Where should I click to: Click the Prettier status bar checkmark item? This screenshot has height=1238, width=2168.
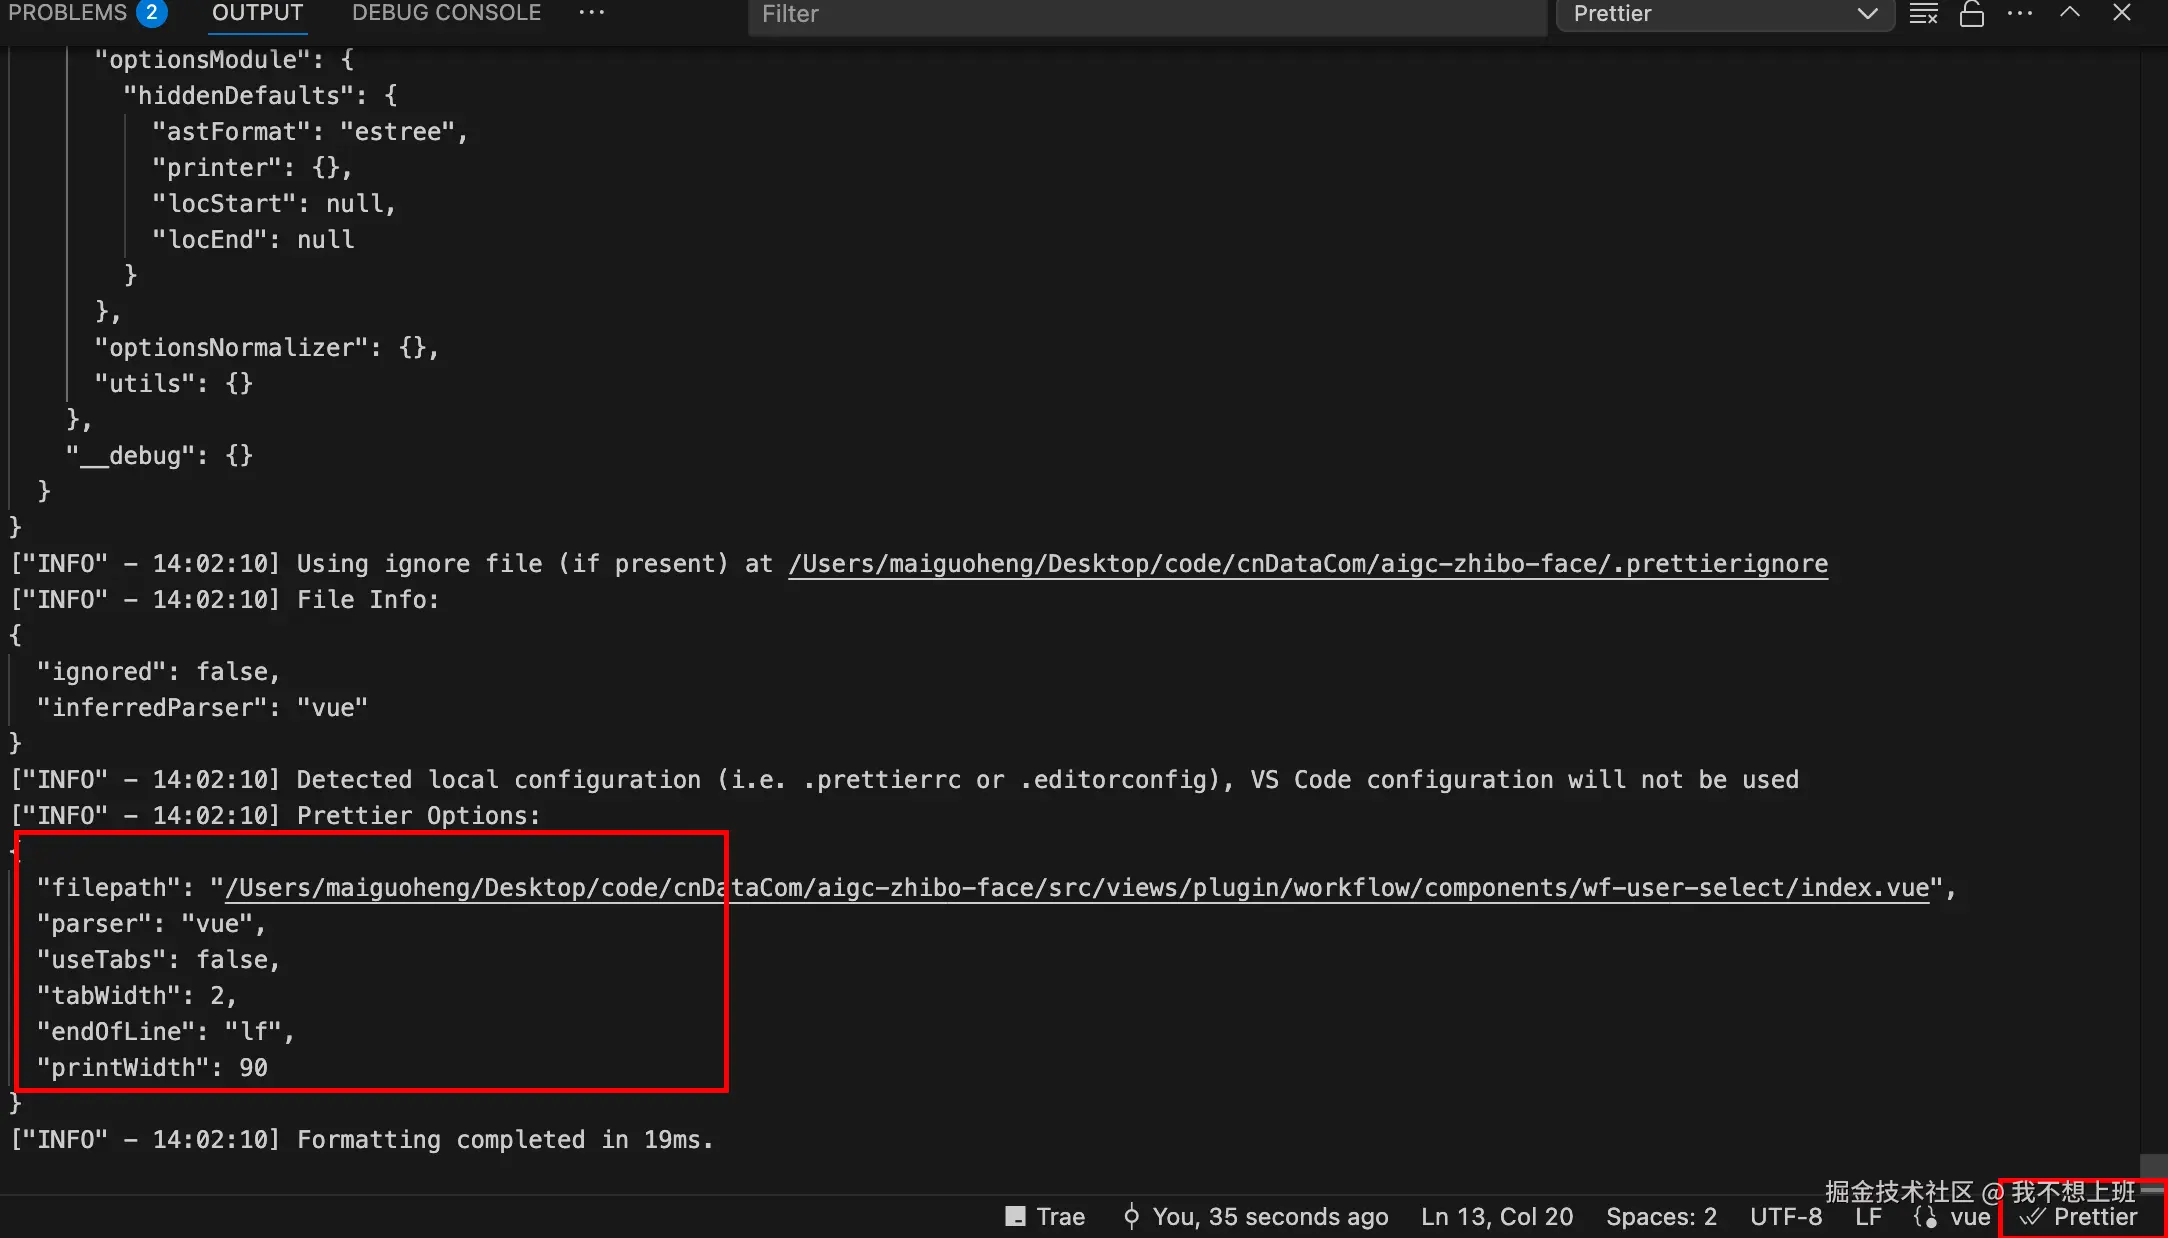2079,1217
